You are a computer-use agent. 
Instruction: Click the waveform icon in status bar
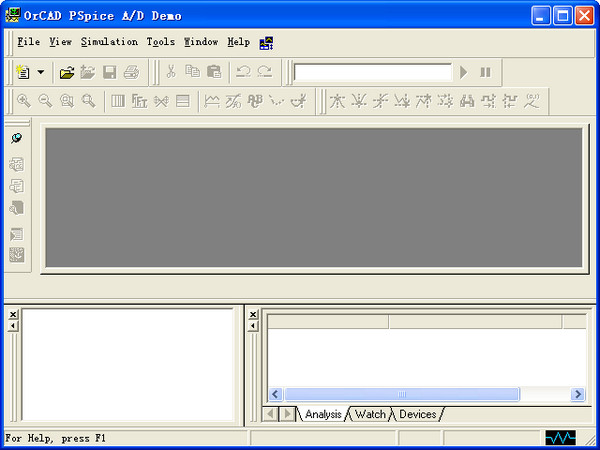click(x=560, y=438)
